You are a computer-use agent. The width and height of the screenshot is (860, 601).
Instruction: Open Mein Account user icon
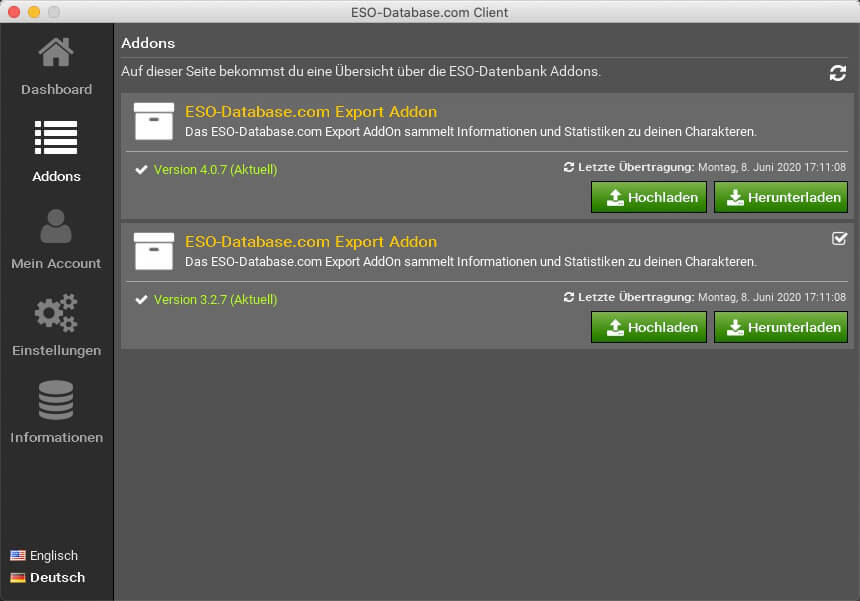56,226
